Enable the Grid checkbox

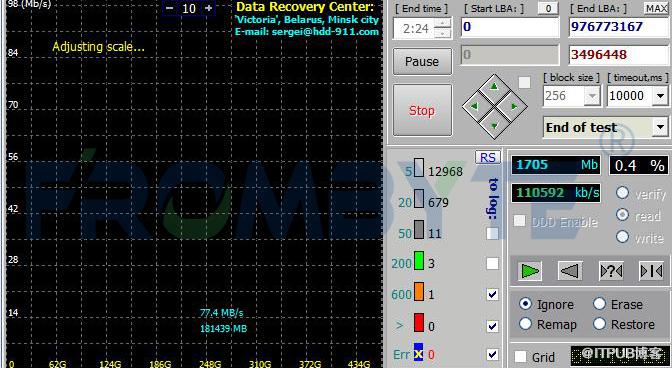(520, 356)
